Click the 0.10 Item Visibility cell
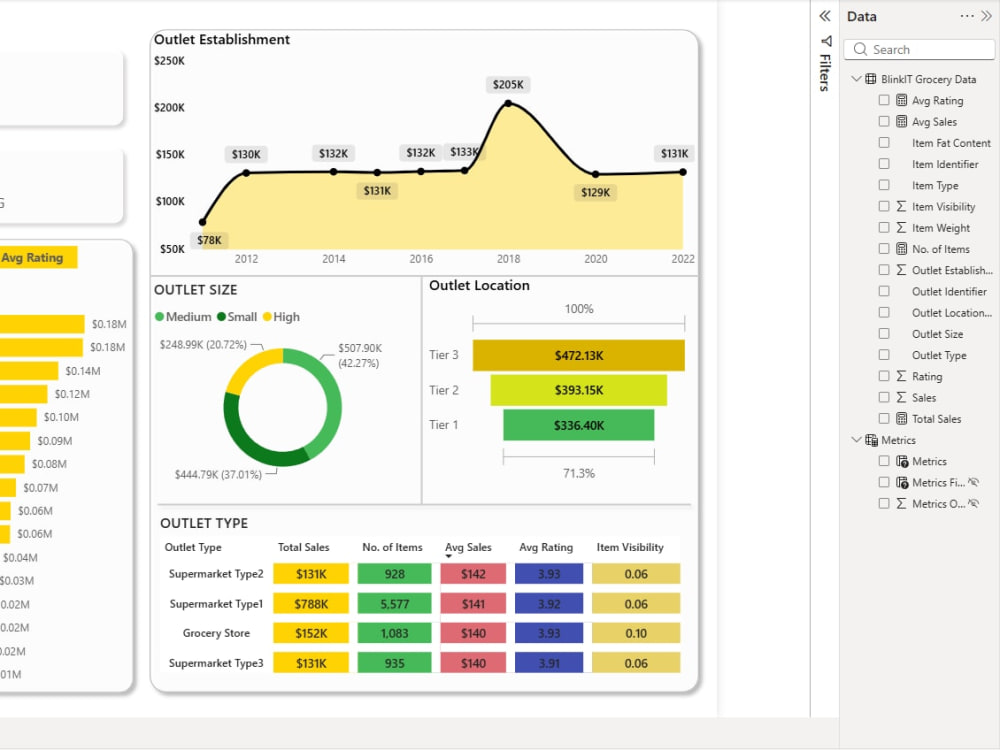This screenshot has height=750, width=1000. click(636, 633)
